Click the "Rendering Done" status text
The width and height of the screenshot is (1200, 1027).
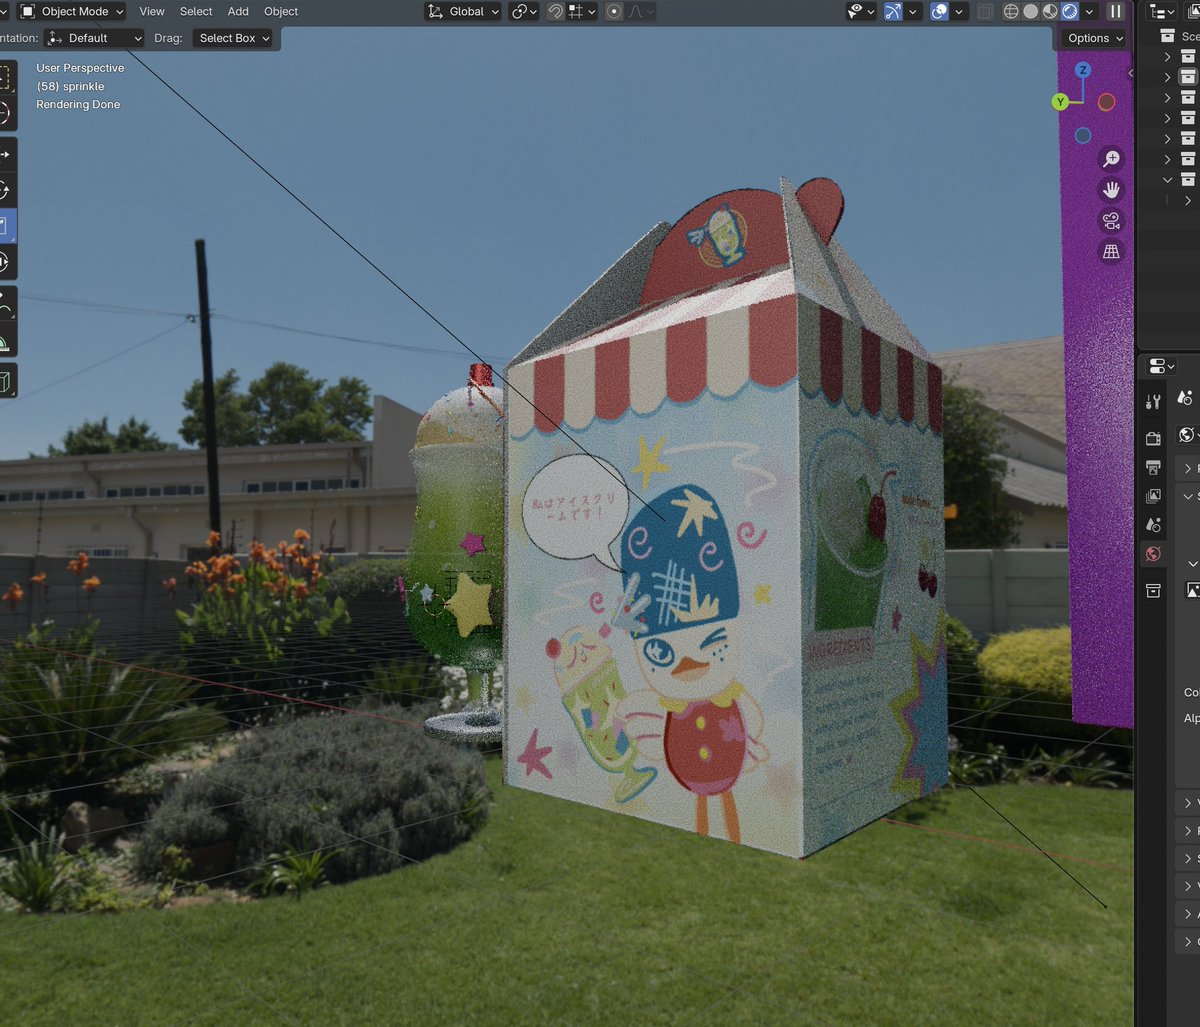(x=78, y=104)
